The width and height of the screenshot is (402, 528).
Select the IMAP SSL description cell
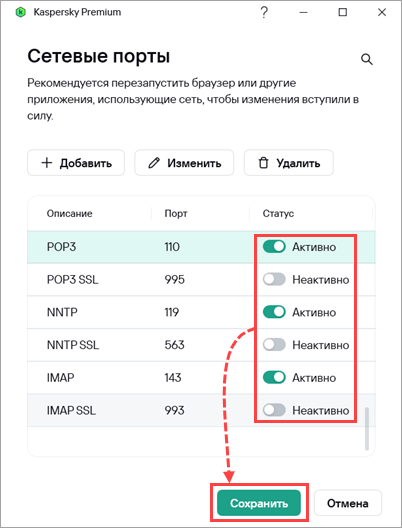click(x=71, y=410)
